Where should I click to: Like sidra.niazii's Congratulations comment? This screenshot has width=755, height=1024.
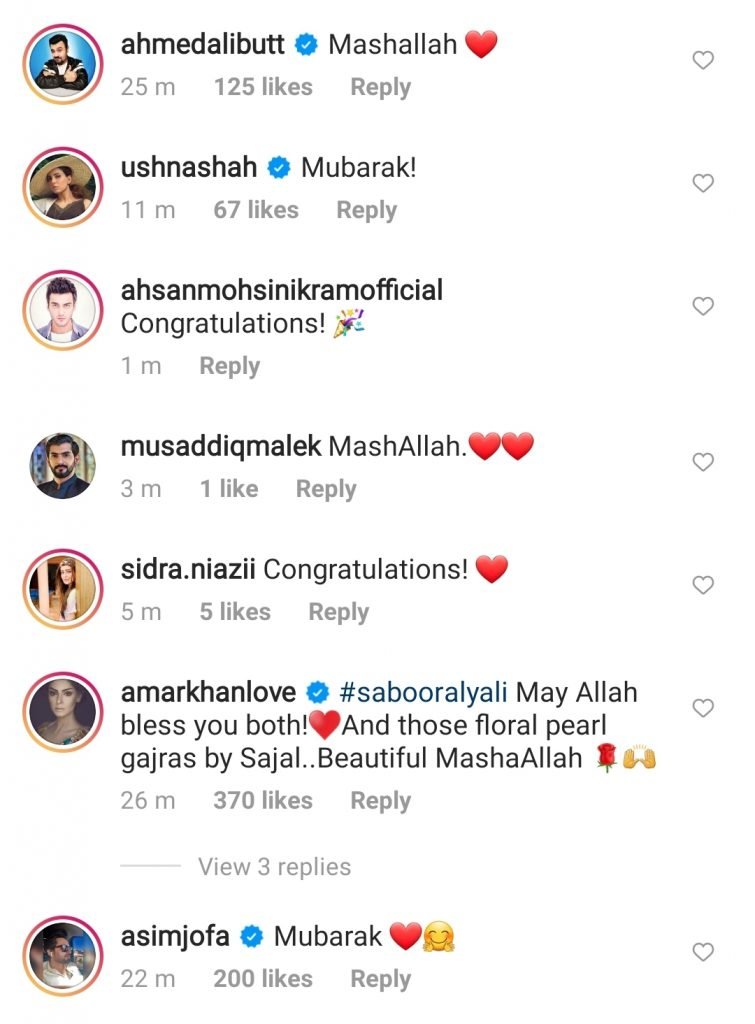coord(703,585)
